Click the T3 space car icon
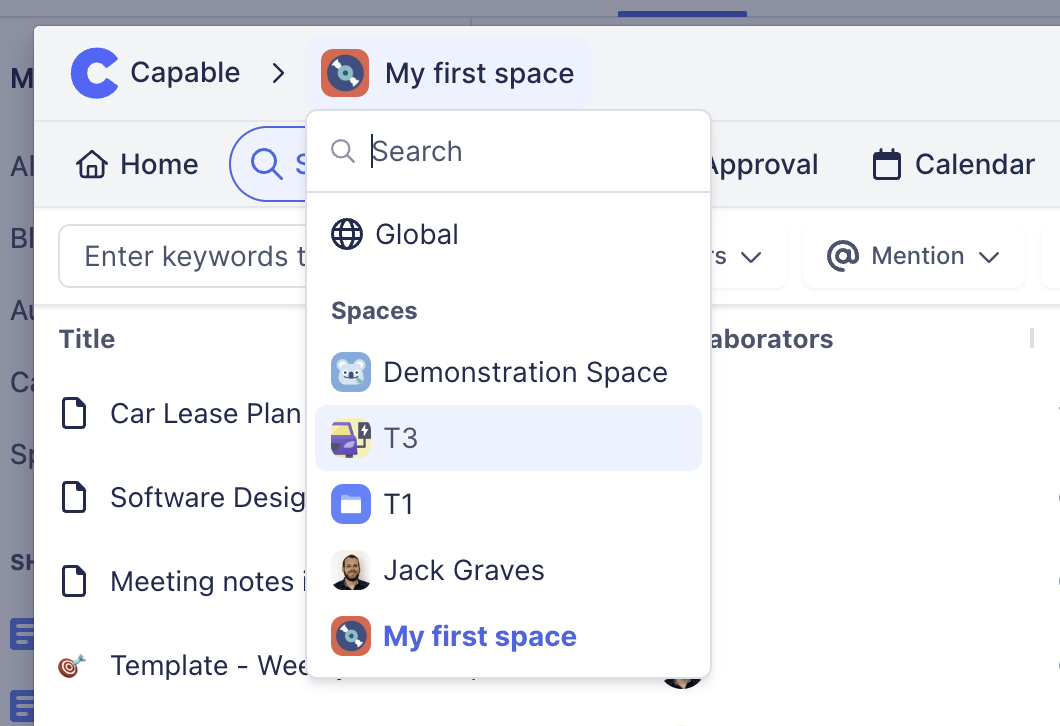Image resolution: width=1060 pixels, height=726 pixels. click(351, 438)
